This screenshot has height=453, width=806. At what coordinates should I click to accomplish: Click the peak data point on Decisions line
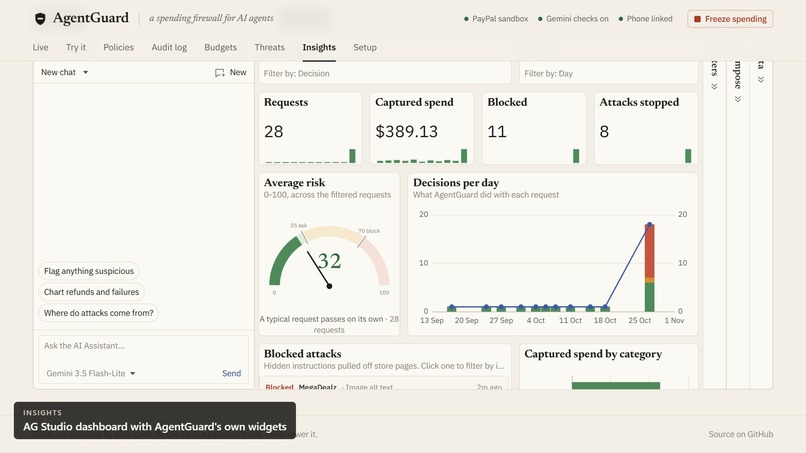coord(649,225)
